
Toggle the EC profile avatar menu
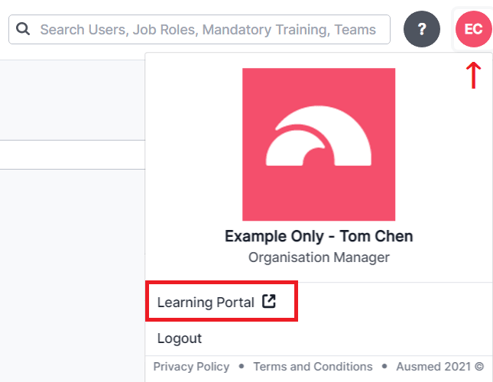coord(473,29)
